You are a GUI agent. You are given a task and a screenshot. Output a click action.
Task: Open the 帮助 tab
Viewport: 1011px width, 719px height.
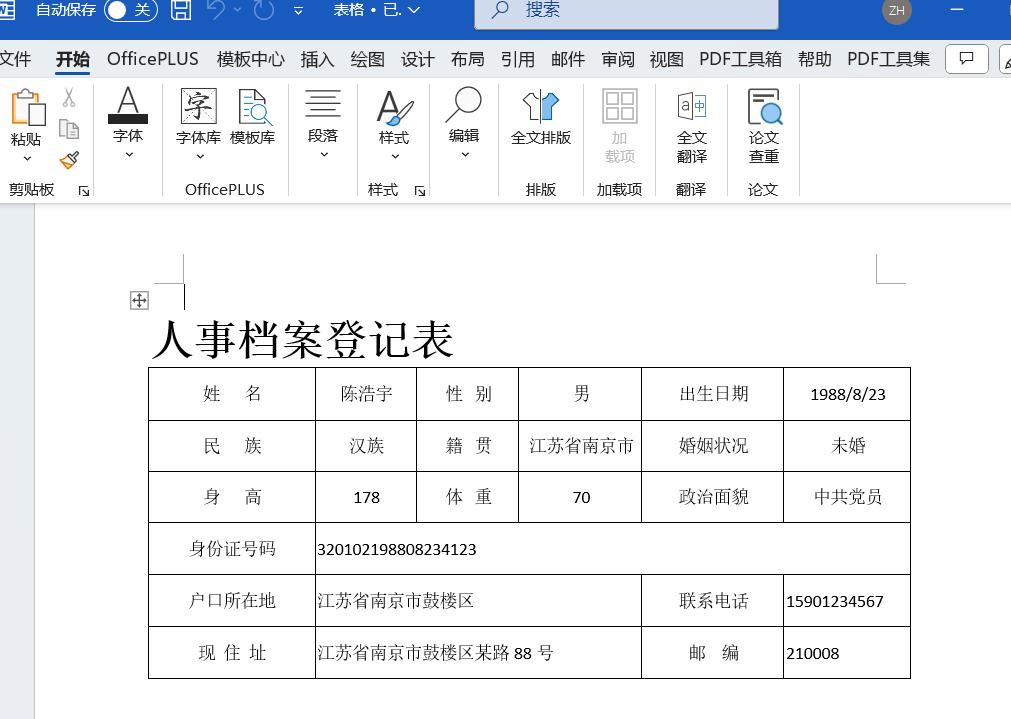[814, 59]
